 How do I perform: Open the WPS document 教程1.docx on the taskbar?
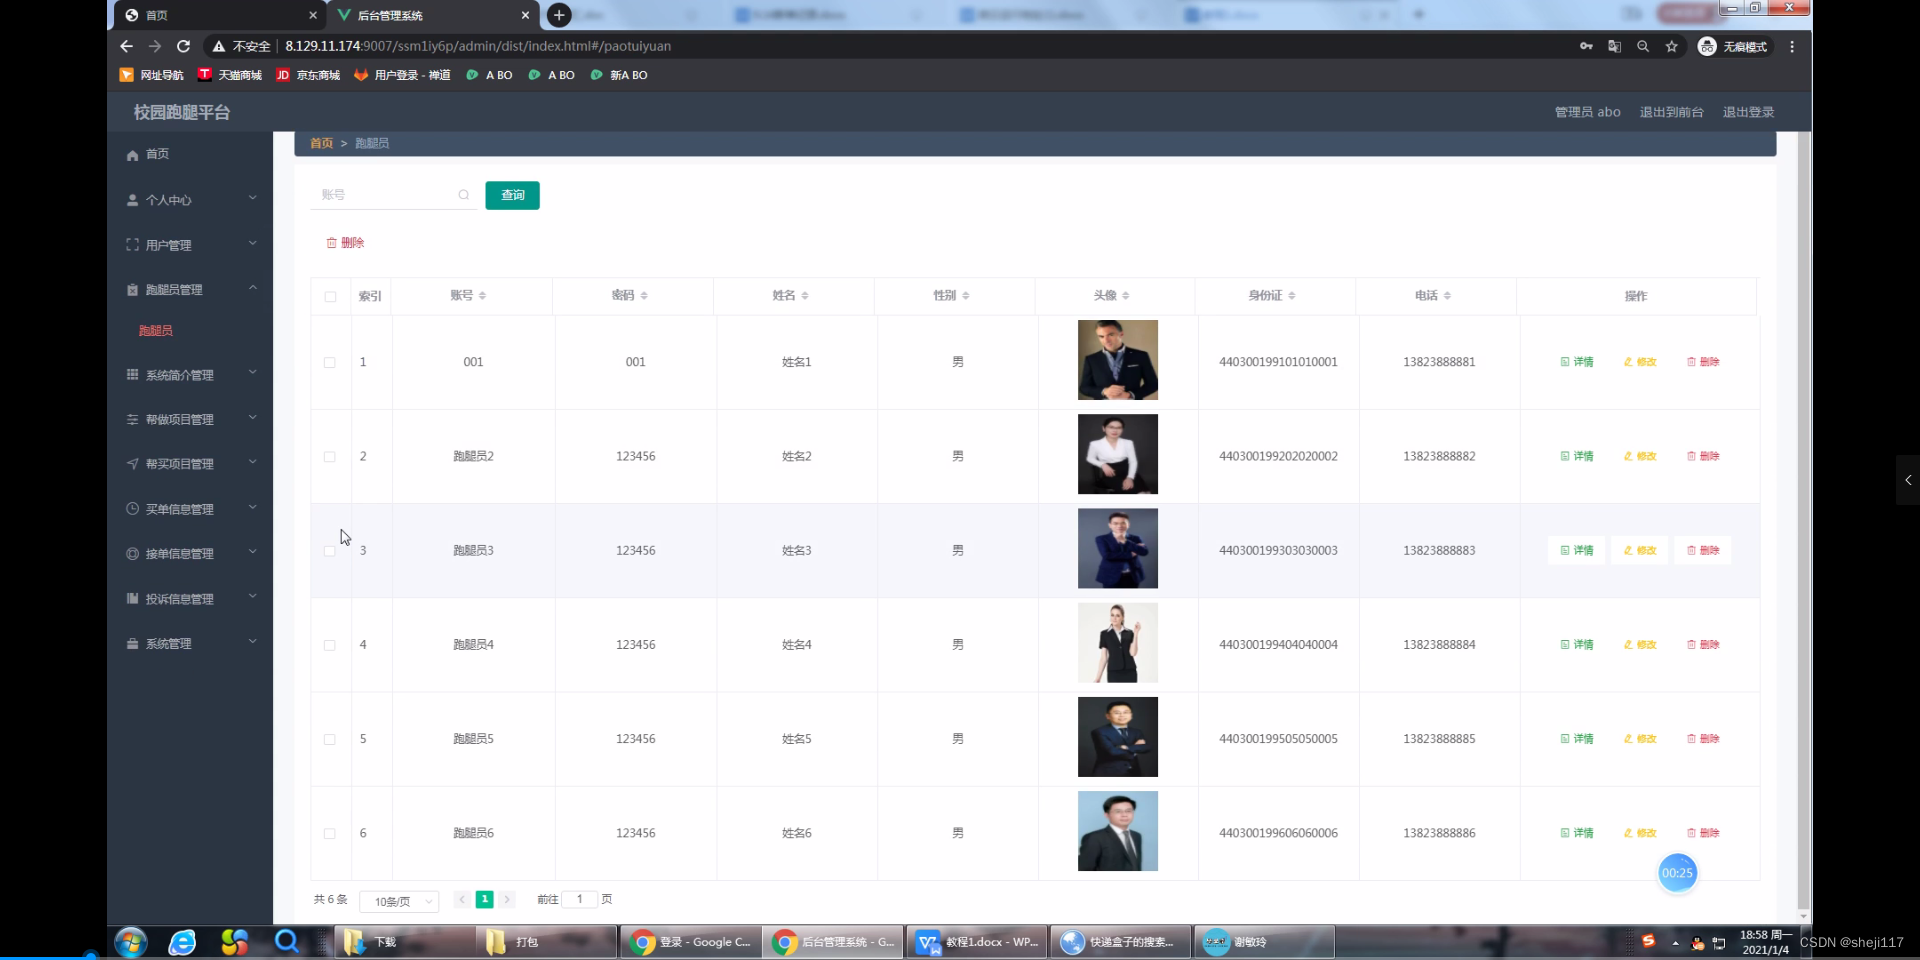[977, 942]
